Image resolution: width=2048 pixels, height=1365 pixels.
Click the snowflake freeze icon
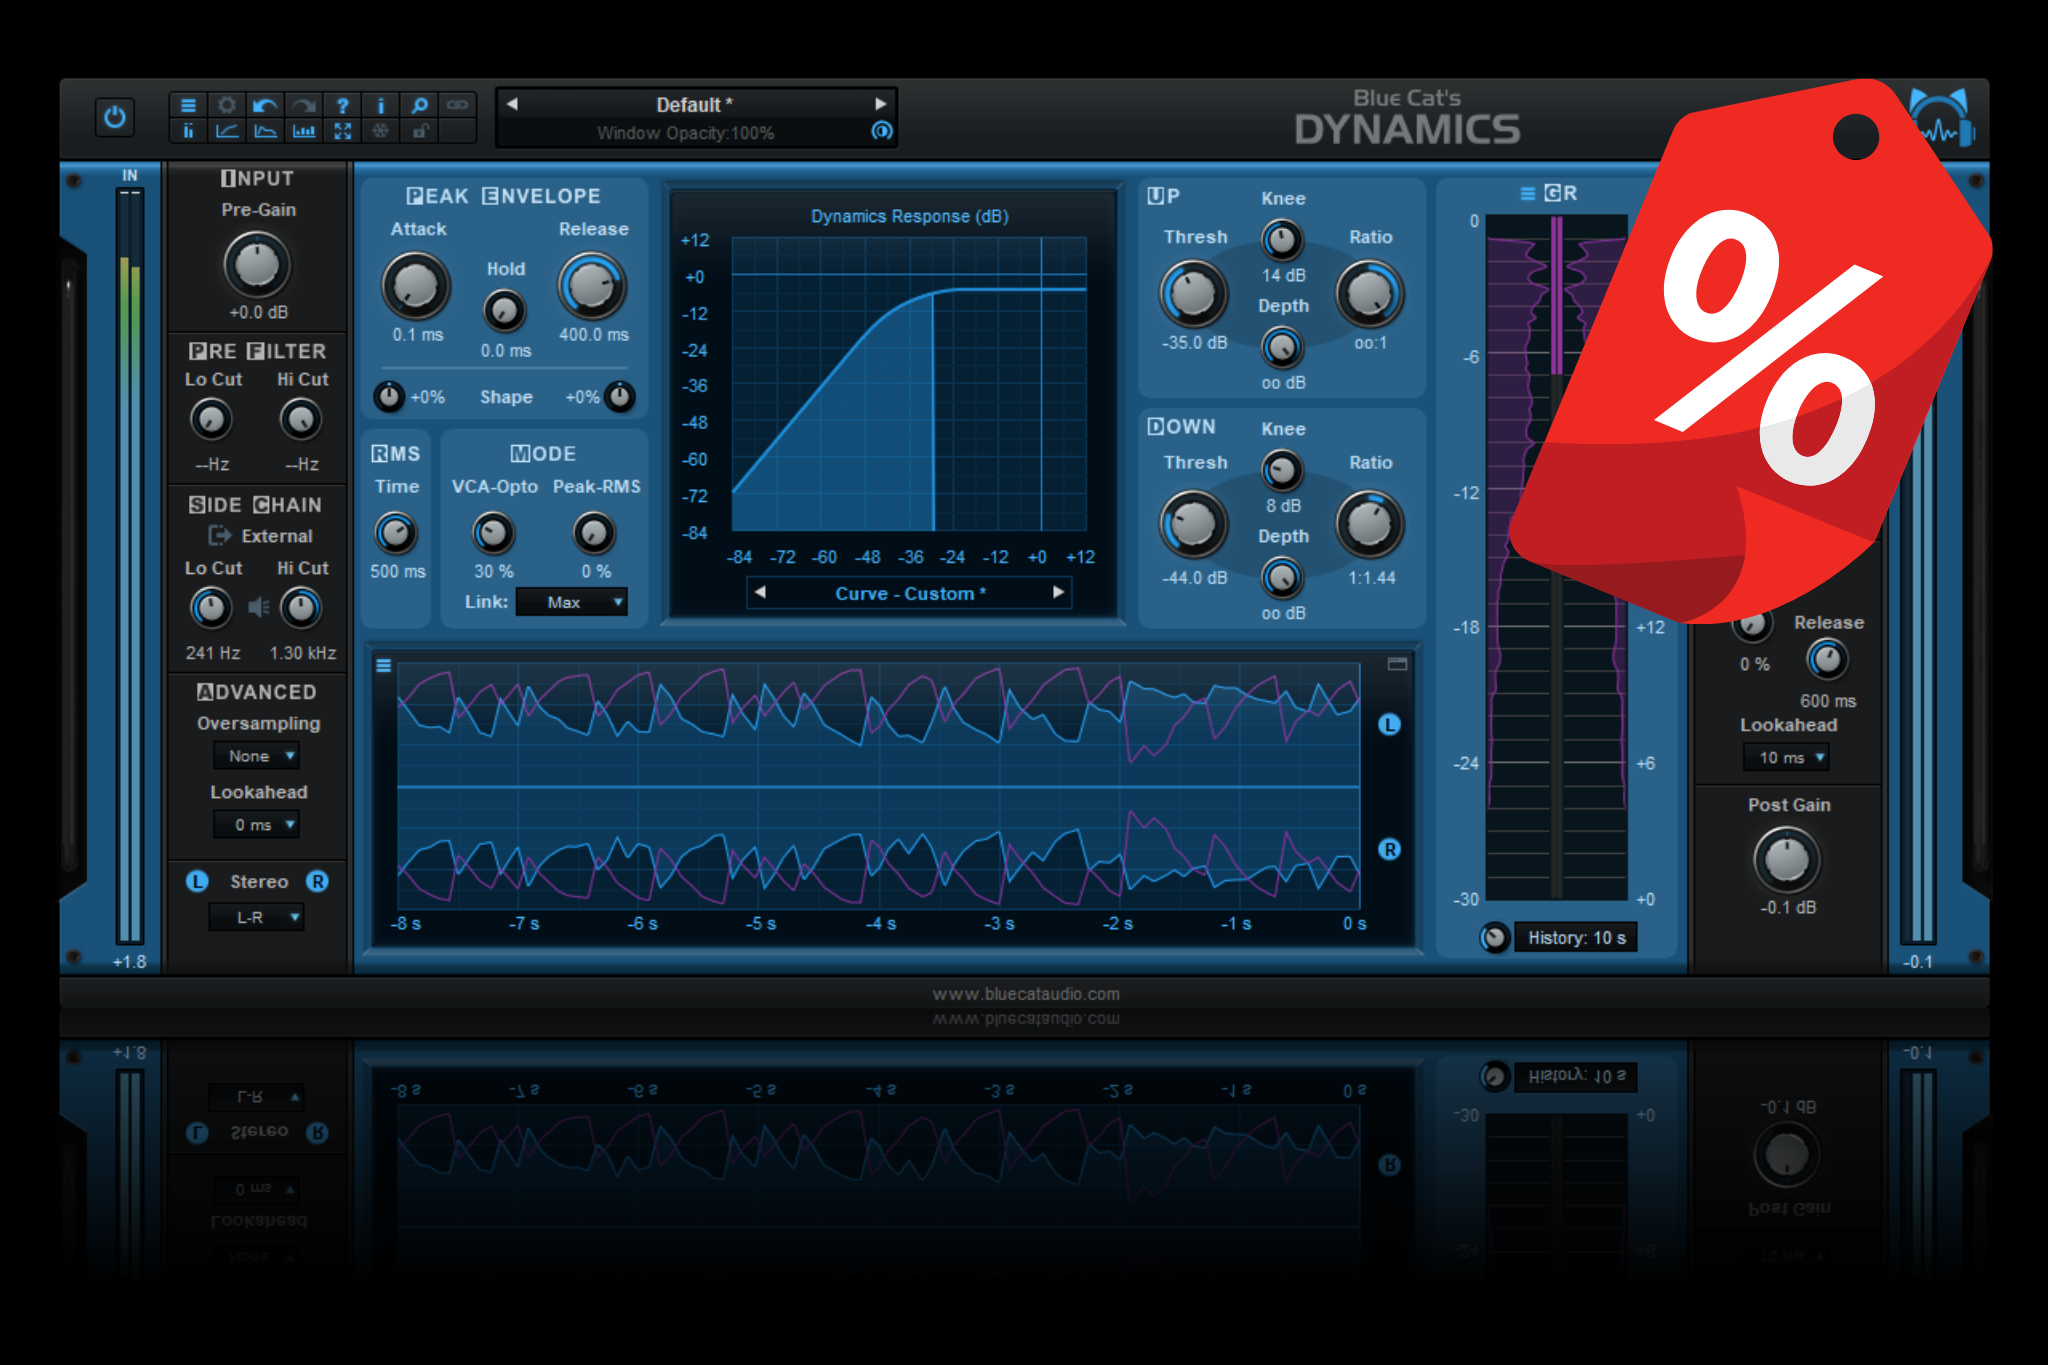pyautogui.click(x=381, y=131)
